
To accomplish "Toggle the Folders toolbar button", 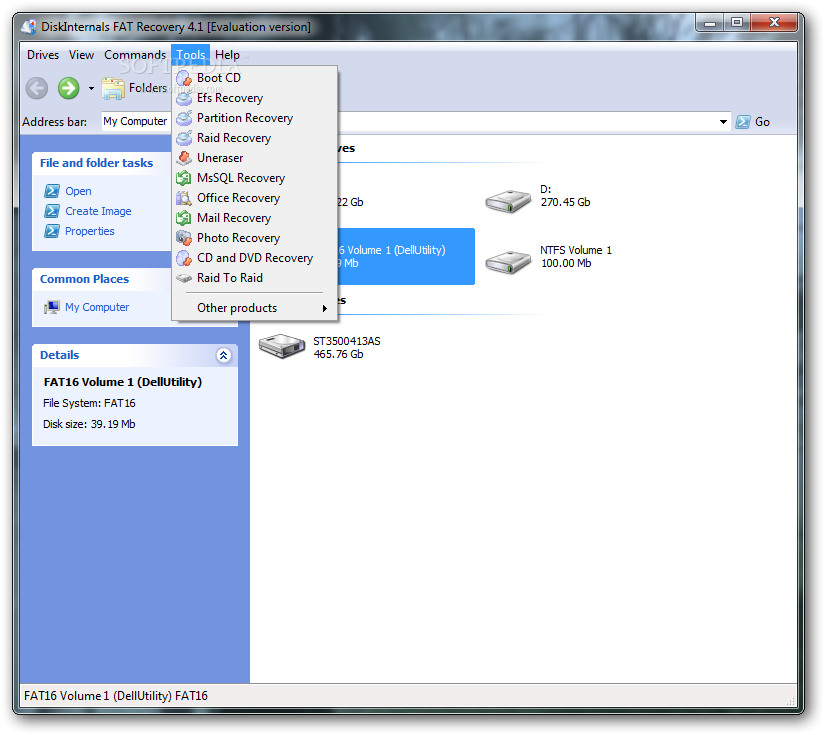I will (x=134, y=88).
